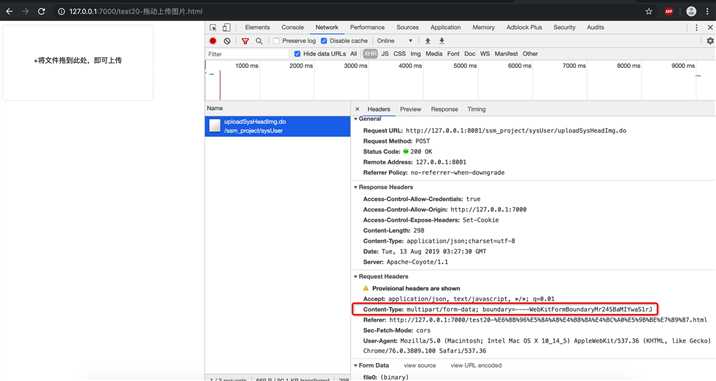Filter requests by XHR
Image resolution: width=716 pixels, height=381 pixels.
pyautogui.click(x=370, y=54)
